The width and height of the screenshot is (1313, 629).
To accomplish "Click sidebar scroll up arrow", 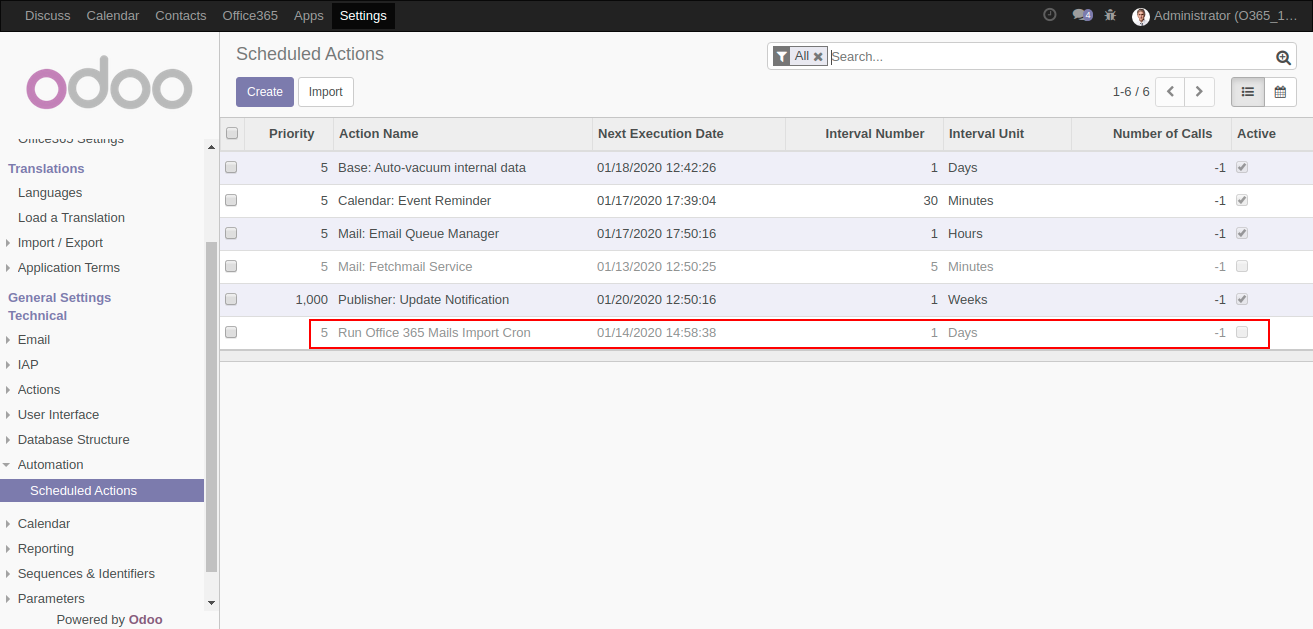I will (210, 147).
